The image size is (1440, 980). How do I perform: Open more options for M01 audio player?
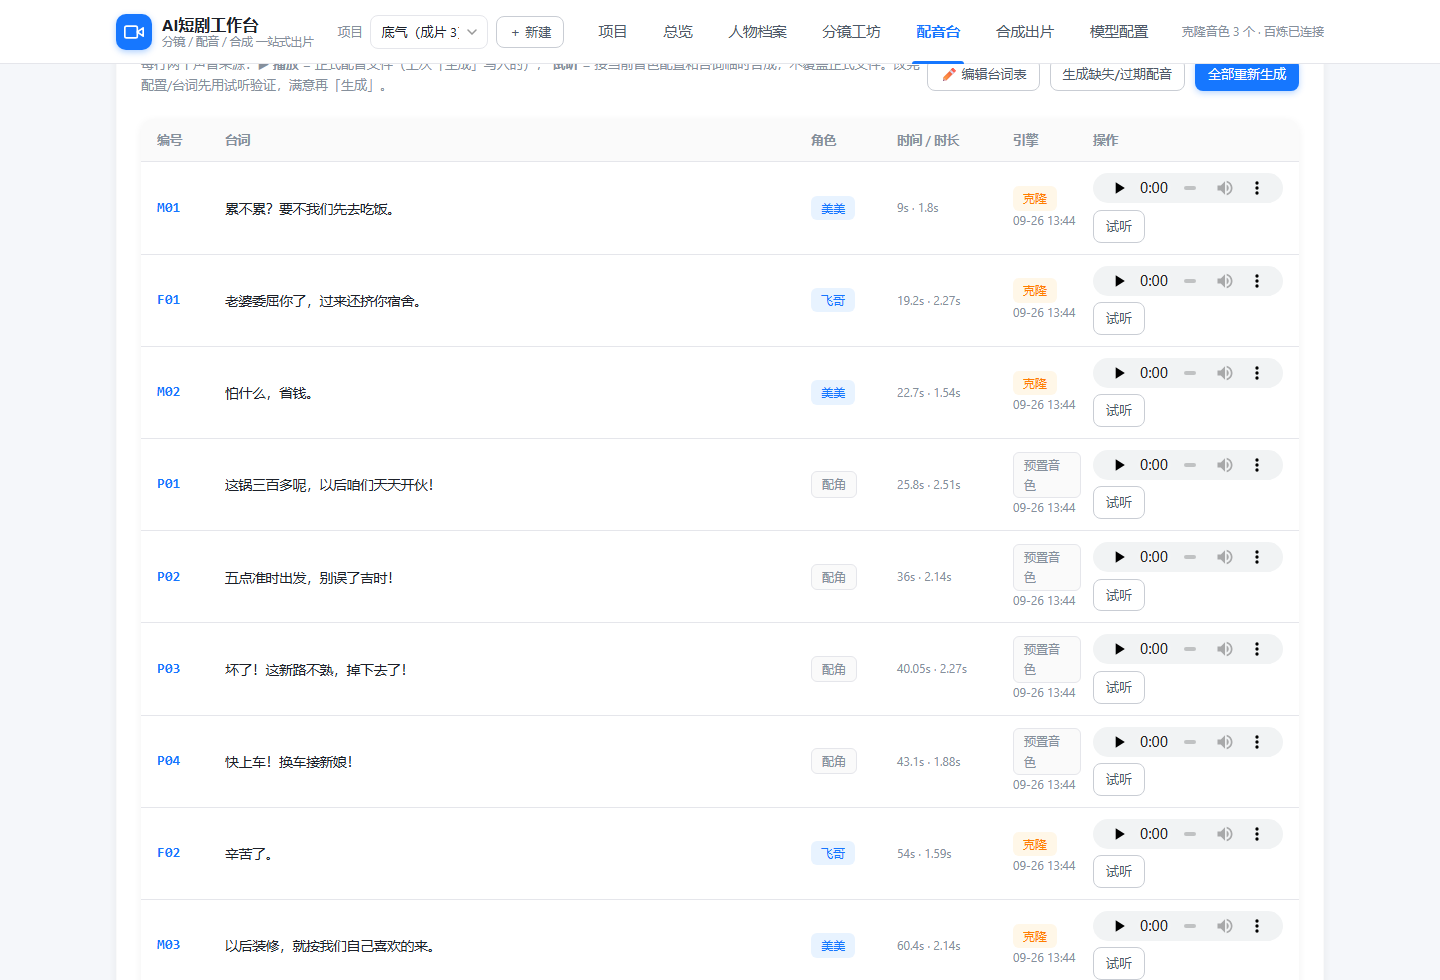1257,188
